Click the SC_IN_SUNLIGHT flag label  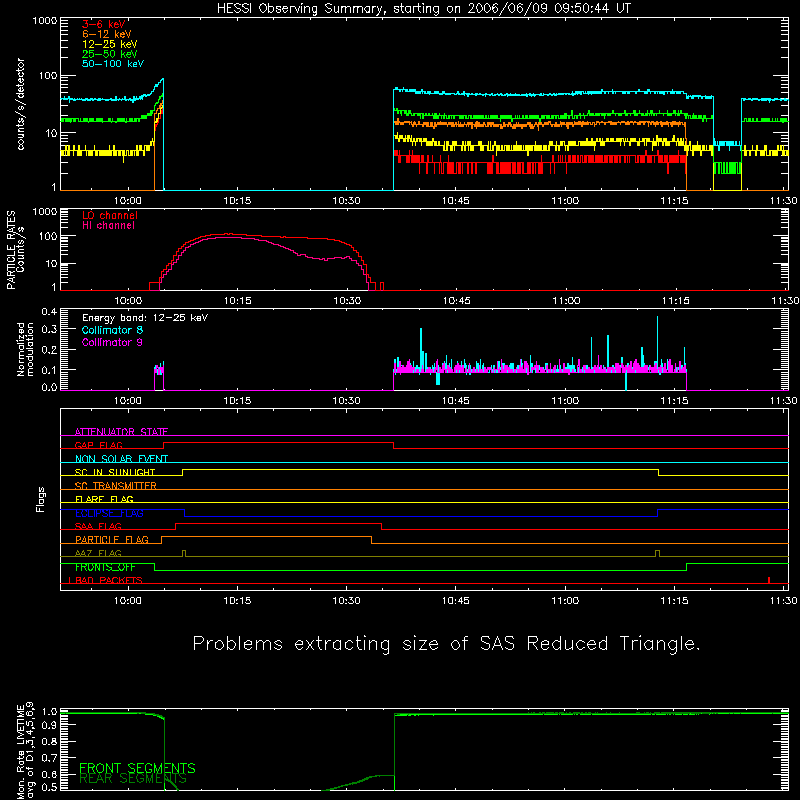coord(115,472)
